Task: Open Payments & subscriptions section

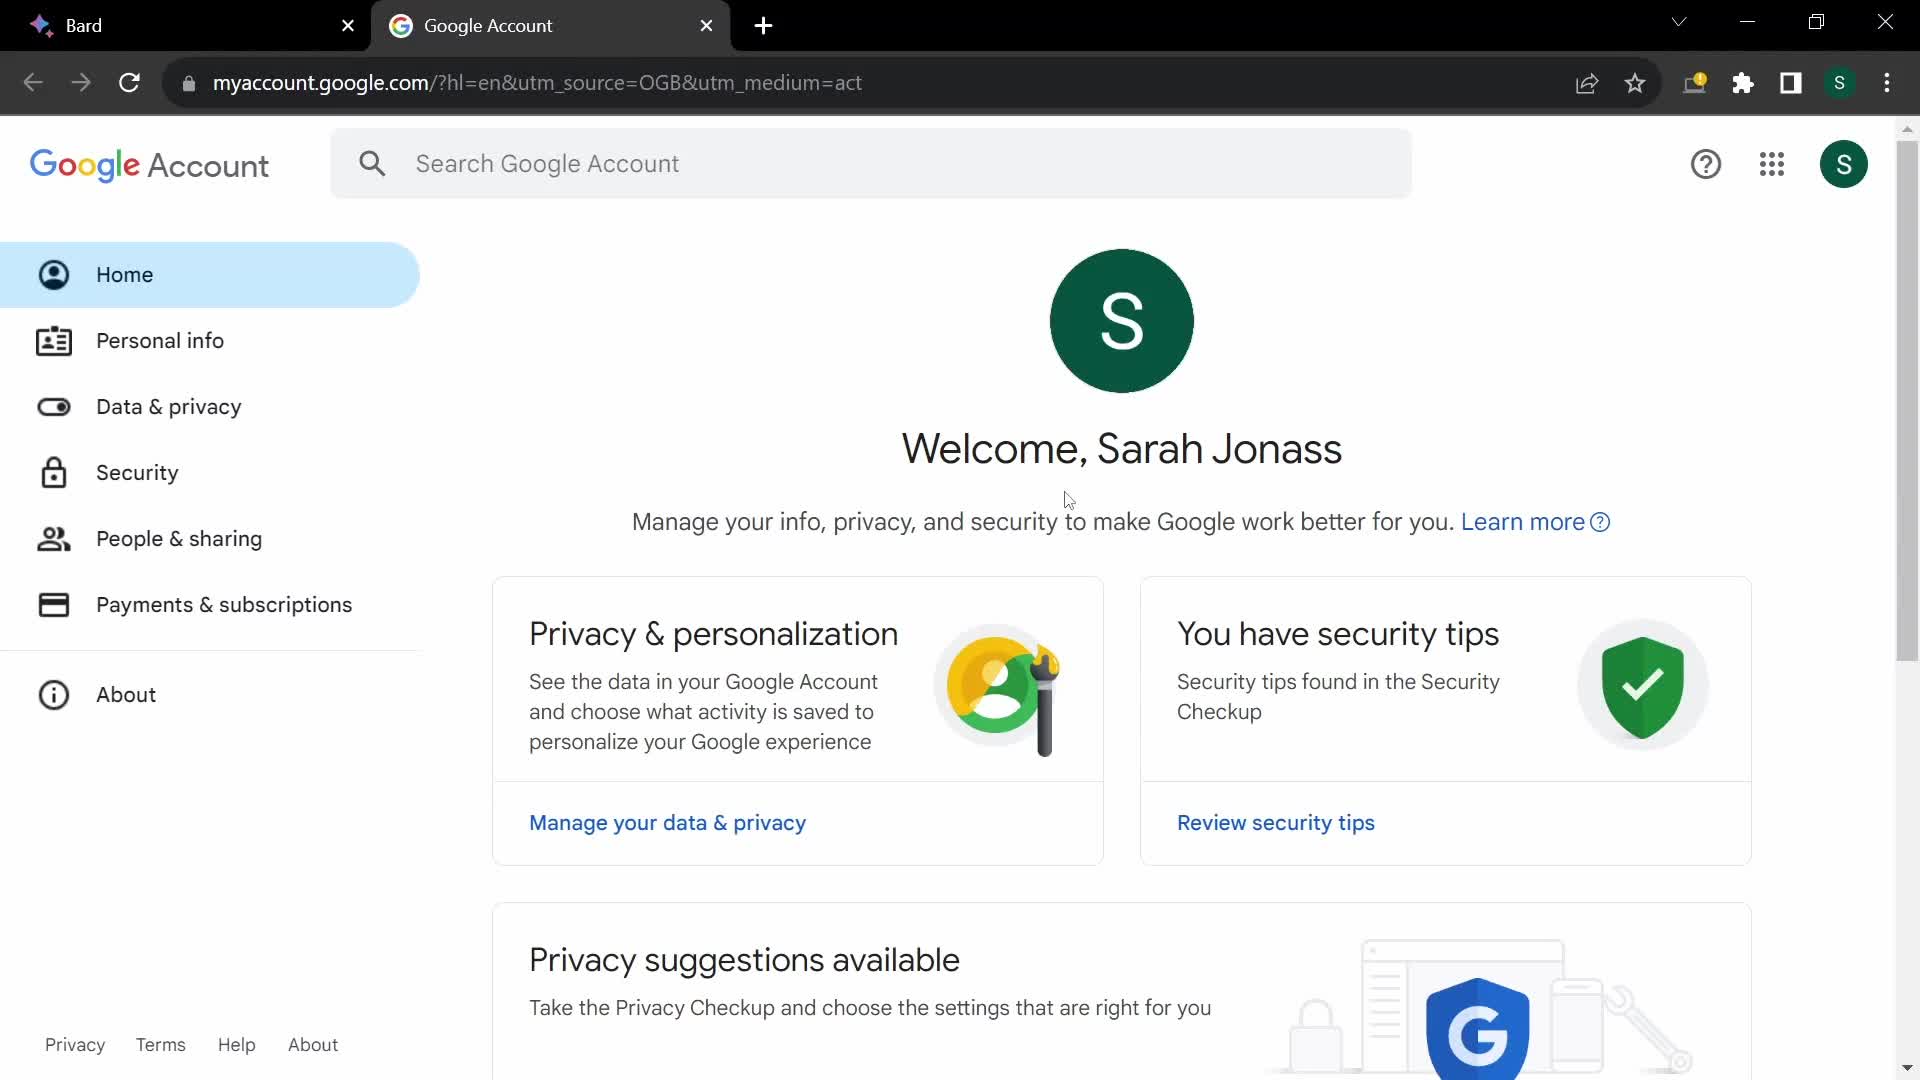Action: coord(224,604)
